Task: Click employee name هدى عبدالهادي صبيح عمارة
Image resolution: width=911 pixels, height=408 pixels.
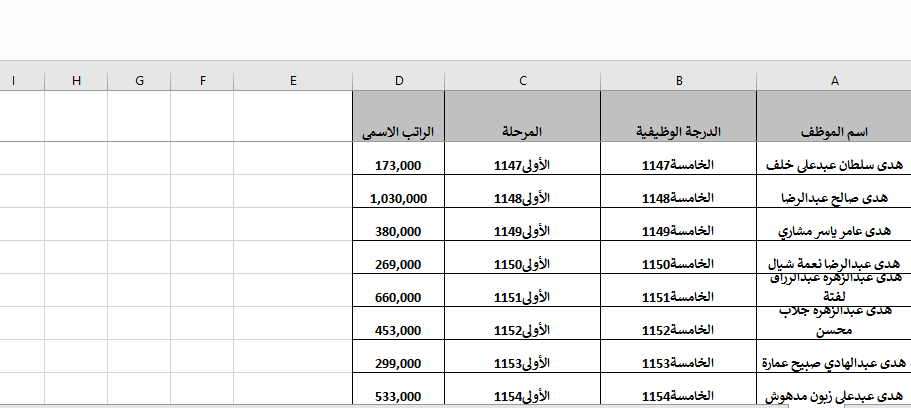Action: [833, 363]
